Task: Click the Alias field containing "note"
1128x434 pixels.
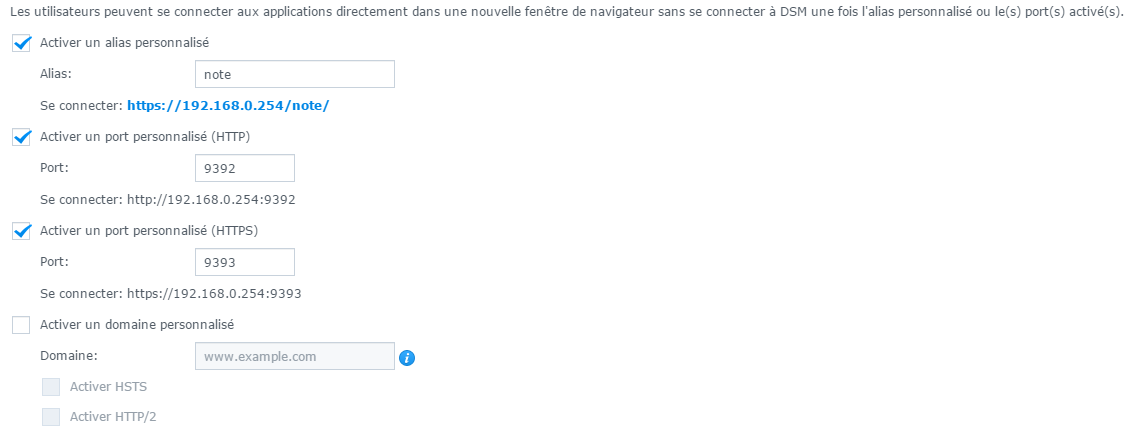Action: pyautogui.click(x=294, y=75)
